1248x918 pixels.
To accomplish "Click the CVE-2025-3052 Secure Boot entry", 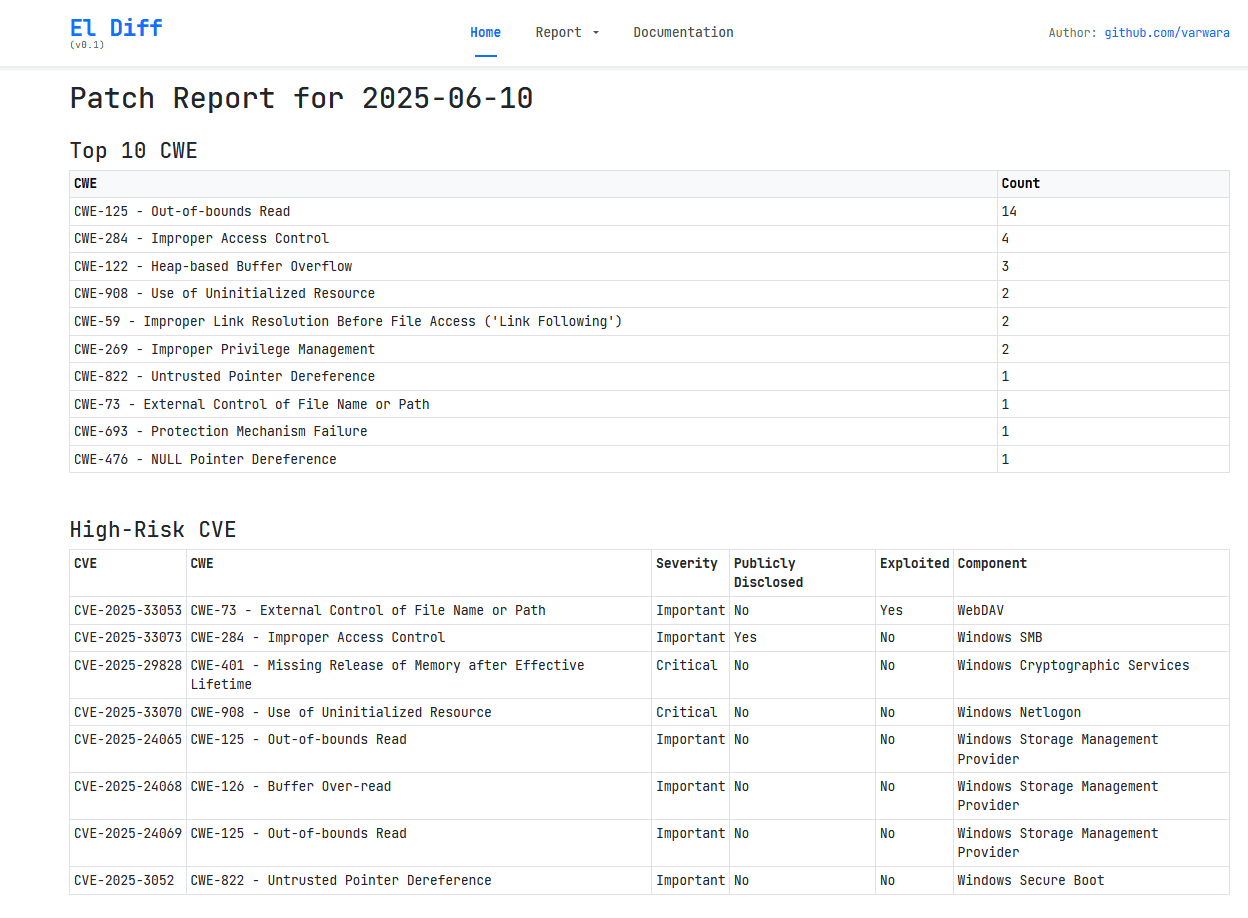I will pos(124,880).
